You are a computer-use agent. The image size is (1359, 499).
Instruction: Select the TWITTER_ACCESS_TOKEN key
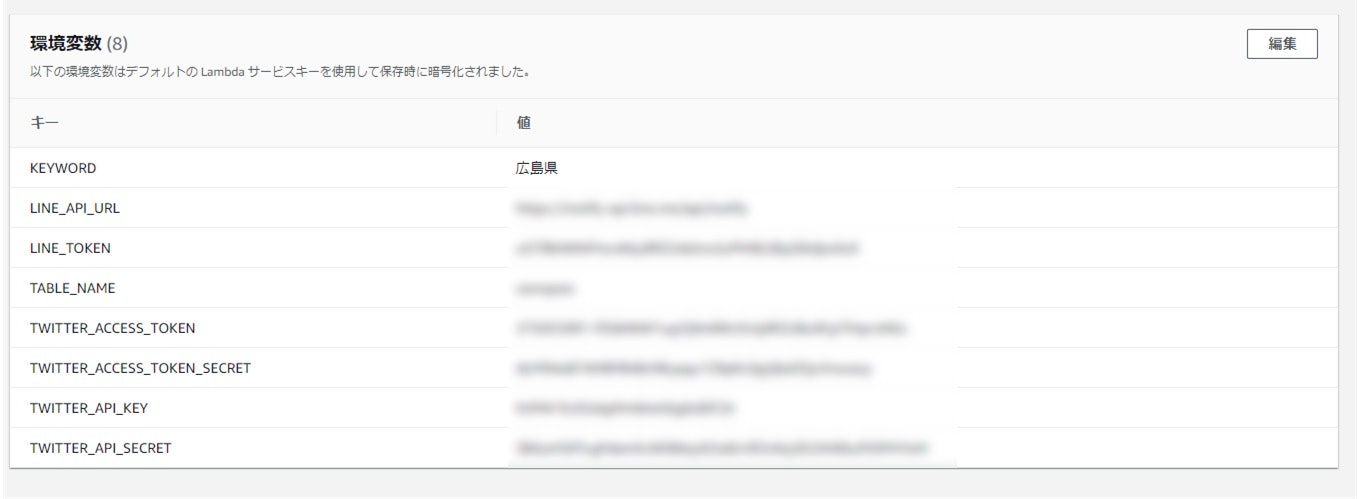pos(112,328)
